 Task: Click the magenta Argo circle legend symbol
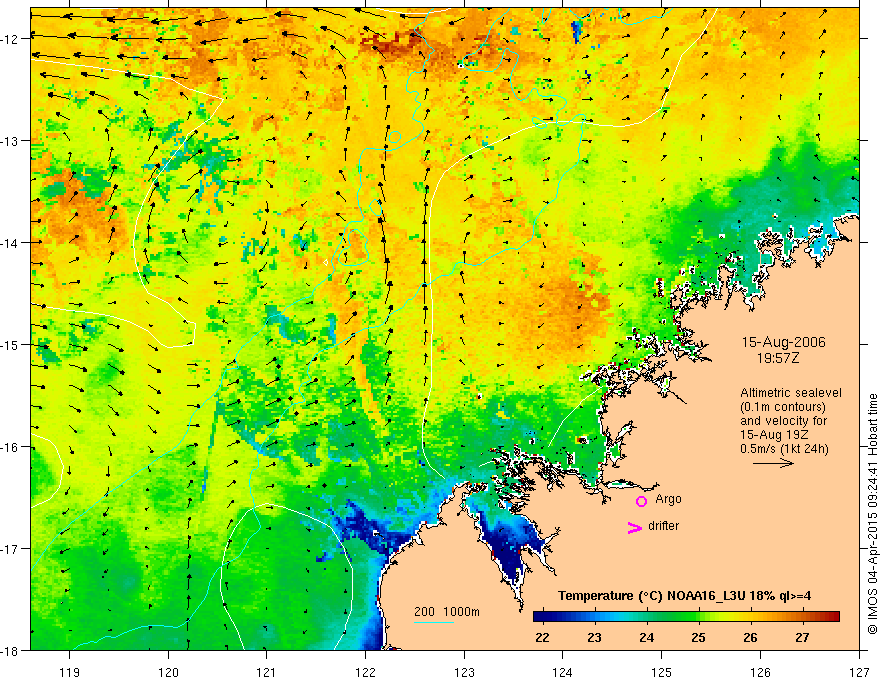pyautogui.click(x=641, y=501)
